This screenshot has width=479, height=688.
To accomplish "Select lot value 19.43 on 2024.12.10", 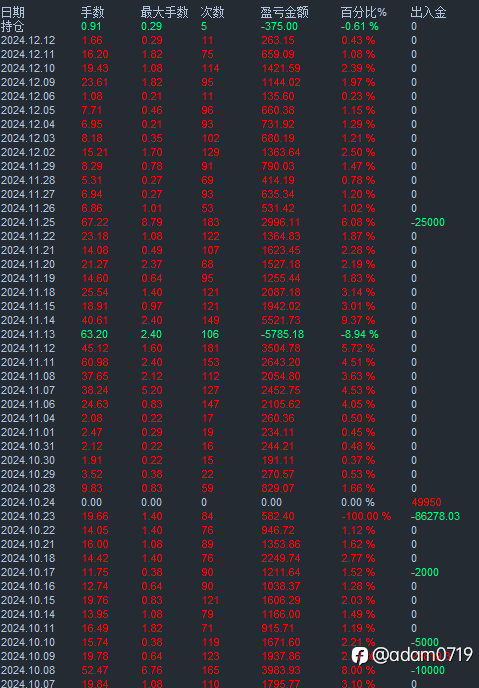I will click(x=95, y=68).
